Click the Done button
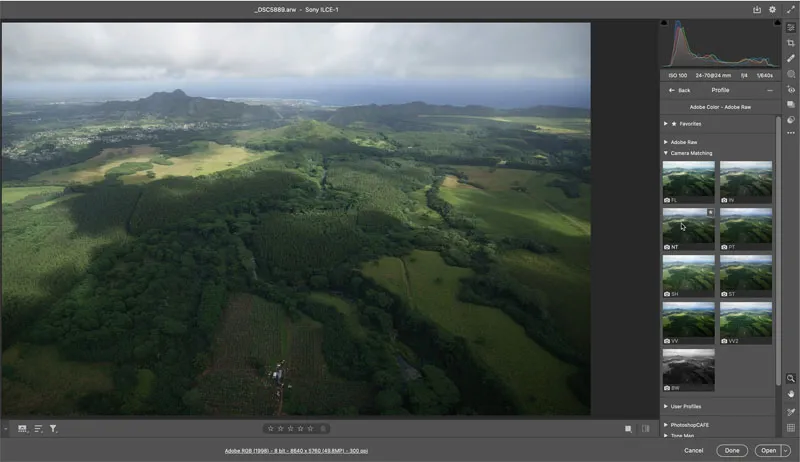Image resolution: width=800 pixels, height=462 pixels. click(x=732, y=450)
